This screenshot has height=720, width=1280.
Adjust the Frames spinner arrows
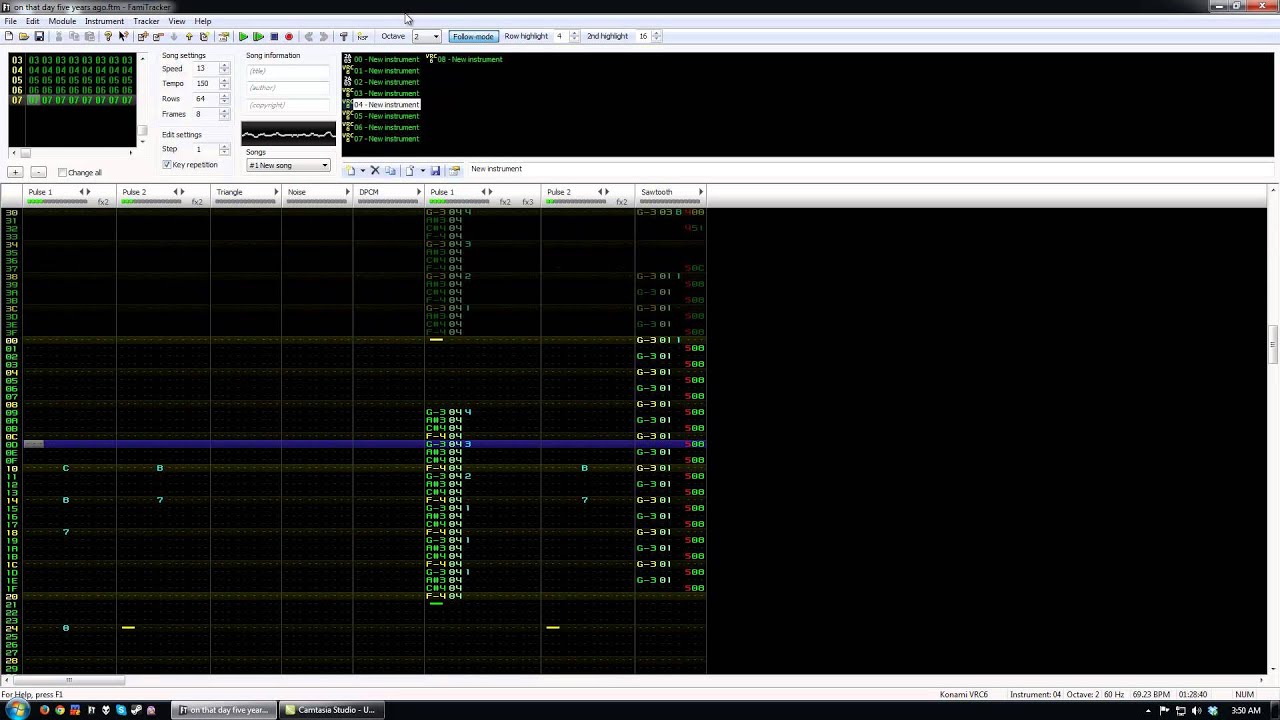point(224,114)
